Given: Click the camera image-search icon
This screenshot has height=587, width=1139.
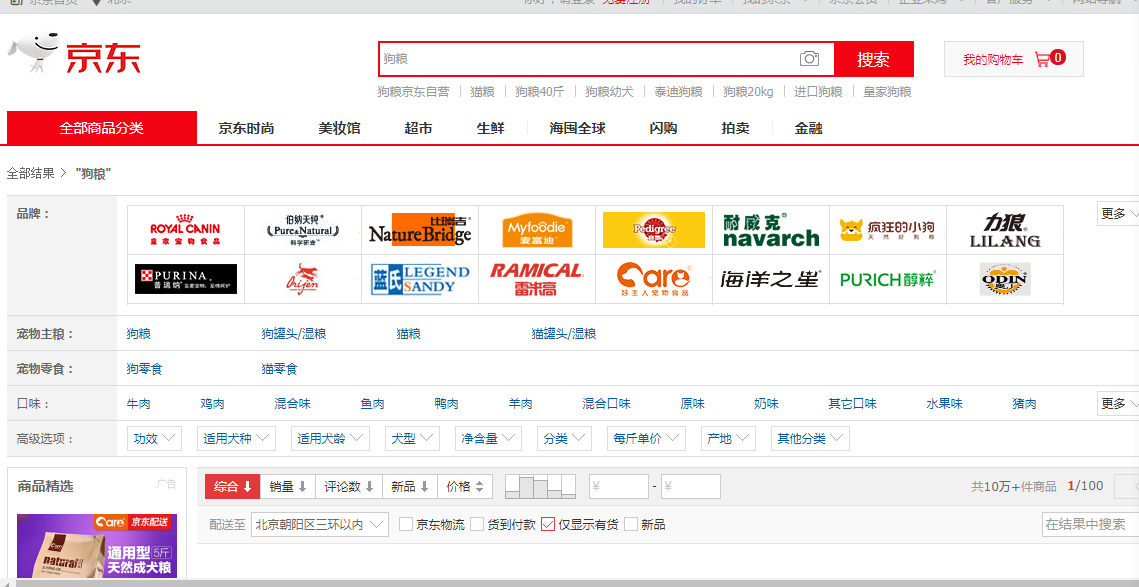Looking at the screenshot, I should tap(809, 59).
